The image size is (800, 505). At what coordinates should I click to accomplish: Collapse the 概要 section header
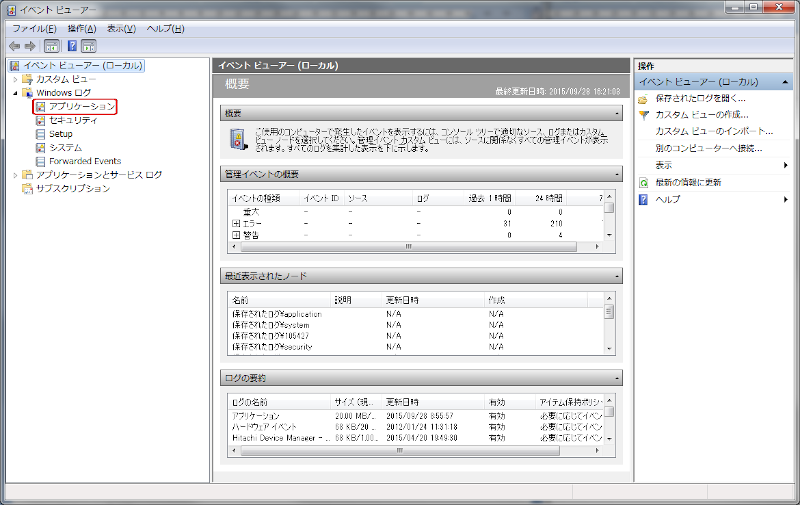[x=617, y=113]
